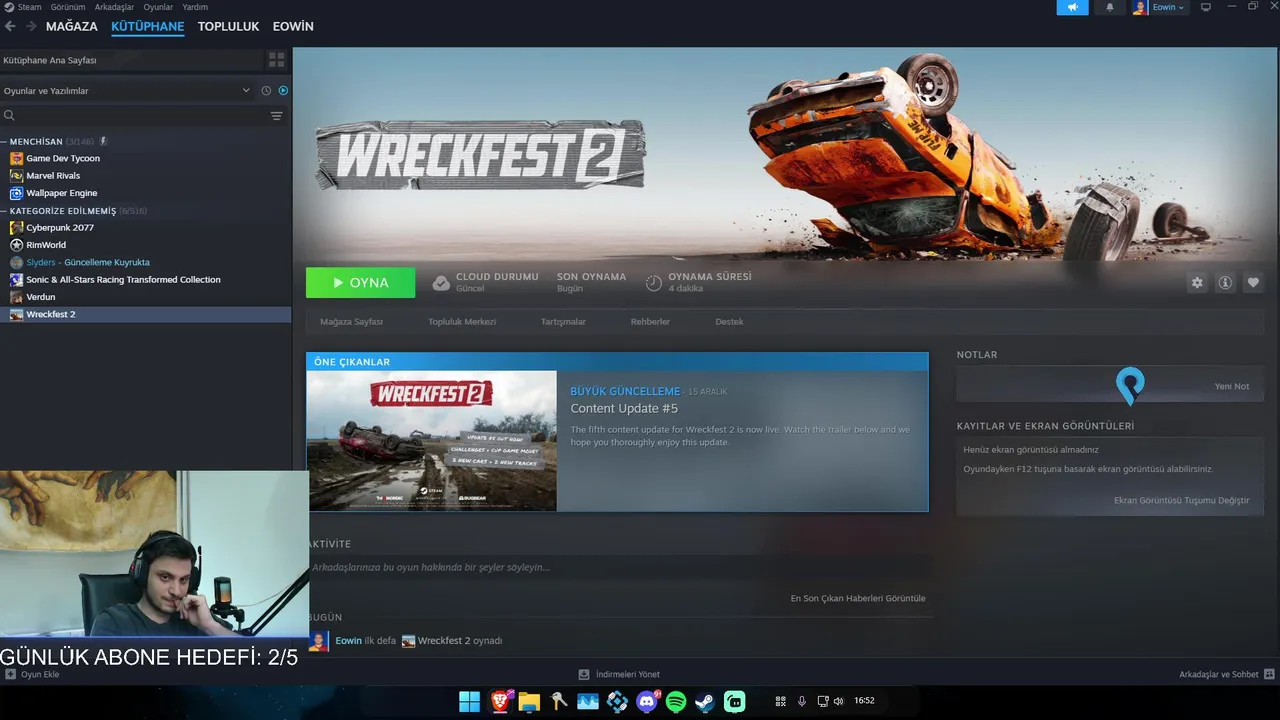Open the Yardım menu

tap(195, 7)
